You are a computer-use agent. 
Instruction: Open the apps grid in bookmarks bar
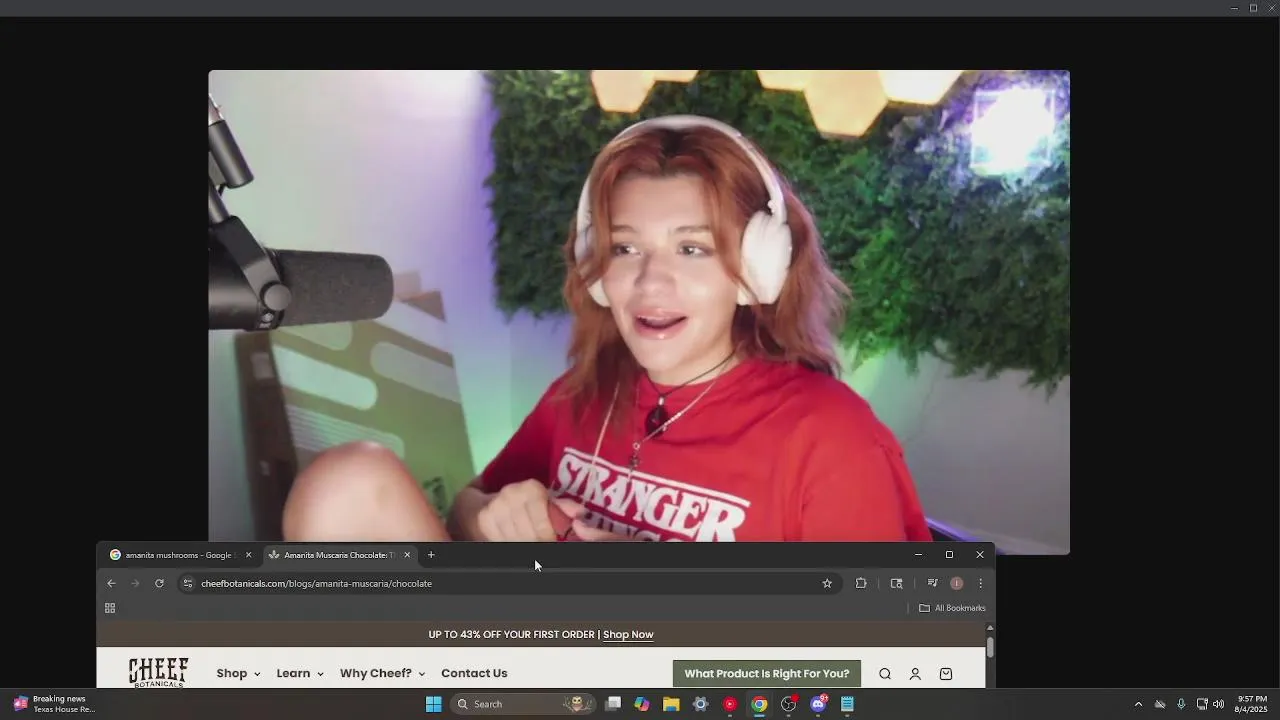click(x=110, y=608)
